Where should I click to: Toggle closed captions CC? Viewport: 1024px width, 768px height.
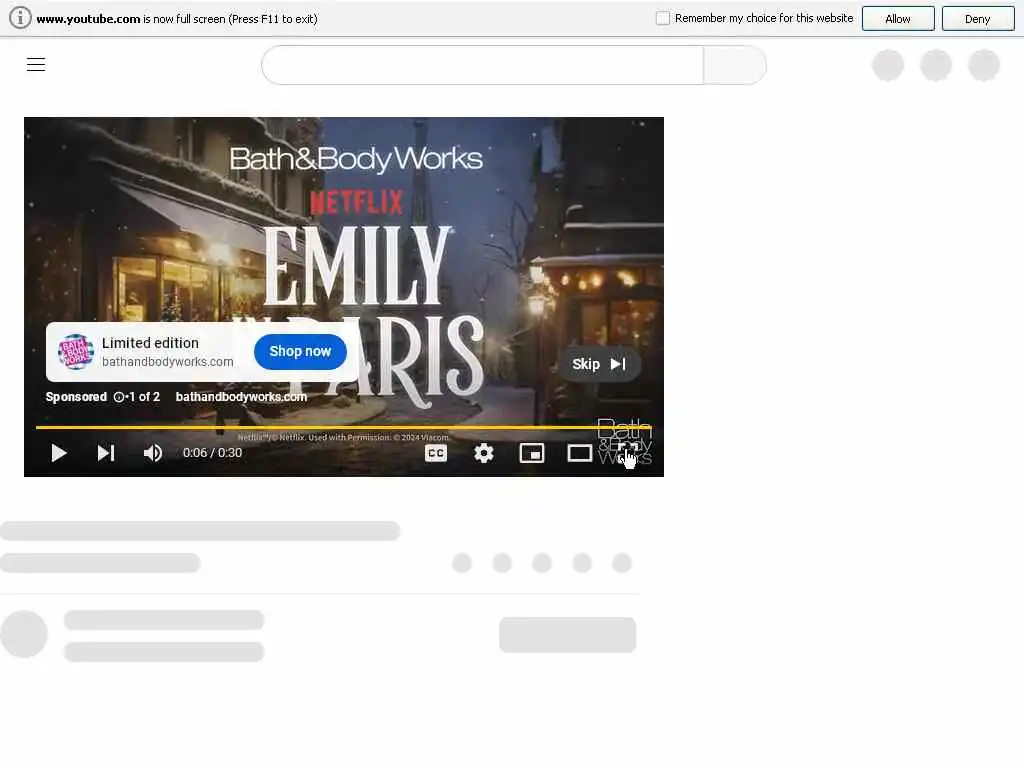coord(436,453)
